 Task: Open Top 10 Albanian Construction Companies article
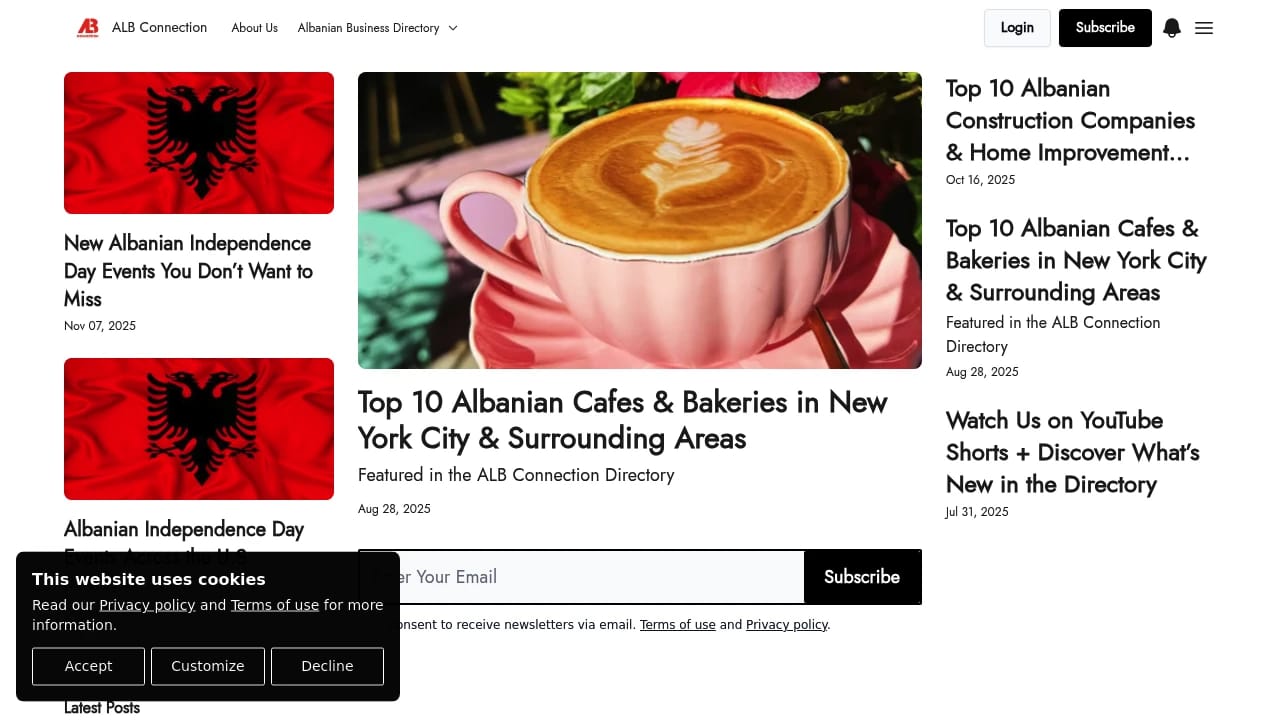click(1070, 120)
